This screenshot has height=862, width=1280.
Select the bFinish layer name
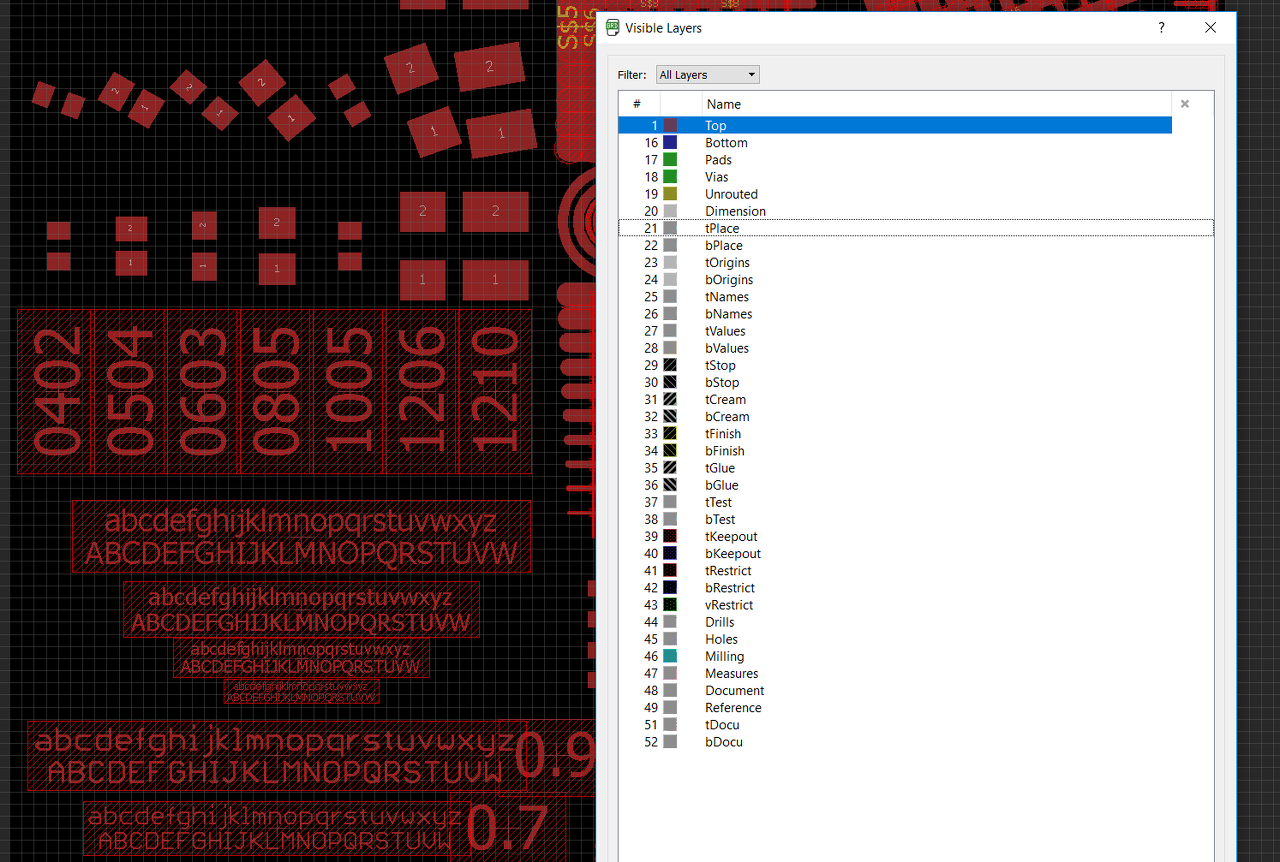[x=725, y=451]
